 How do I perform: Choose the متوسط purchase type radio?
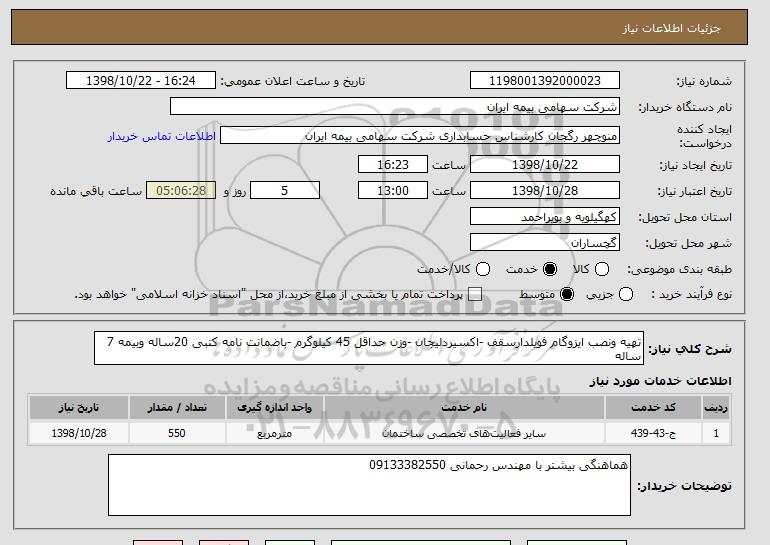click(x=567, y=295)
